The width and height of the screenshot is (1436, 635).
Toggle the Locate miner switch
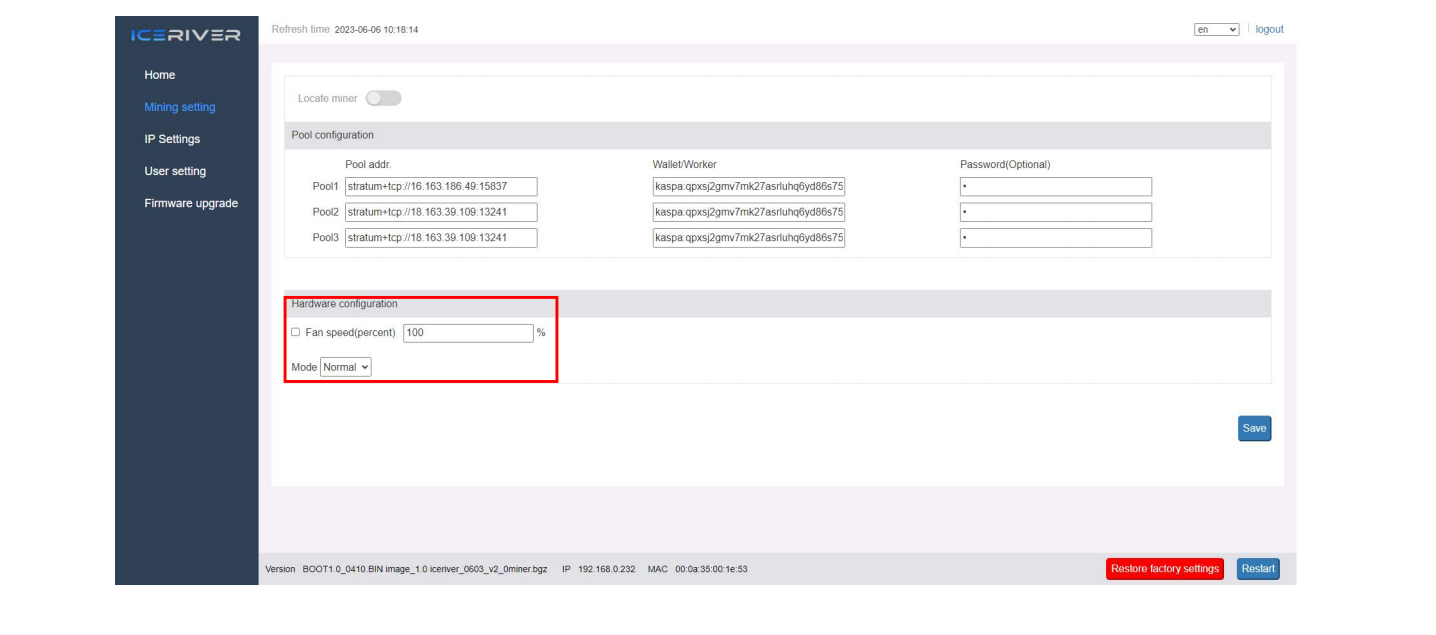(x=383, y=98)
